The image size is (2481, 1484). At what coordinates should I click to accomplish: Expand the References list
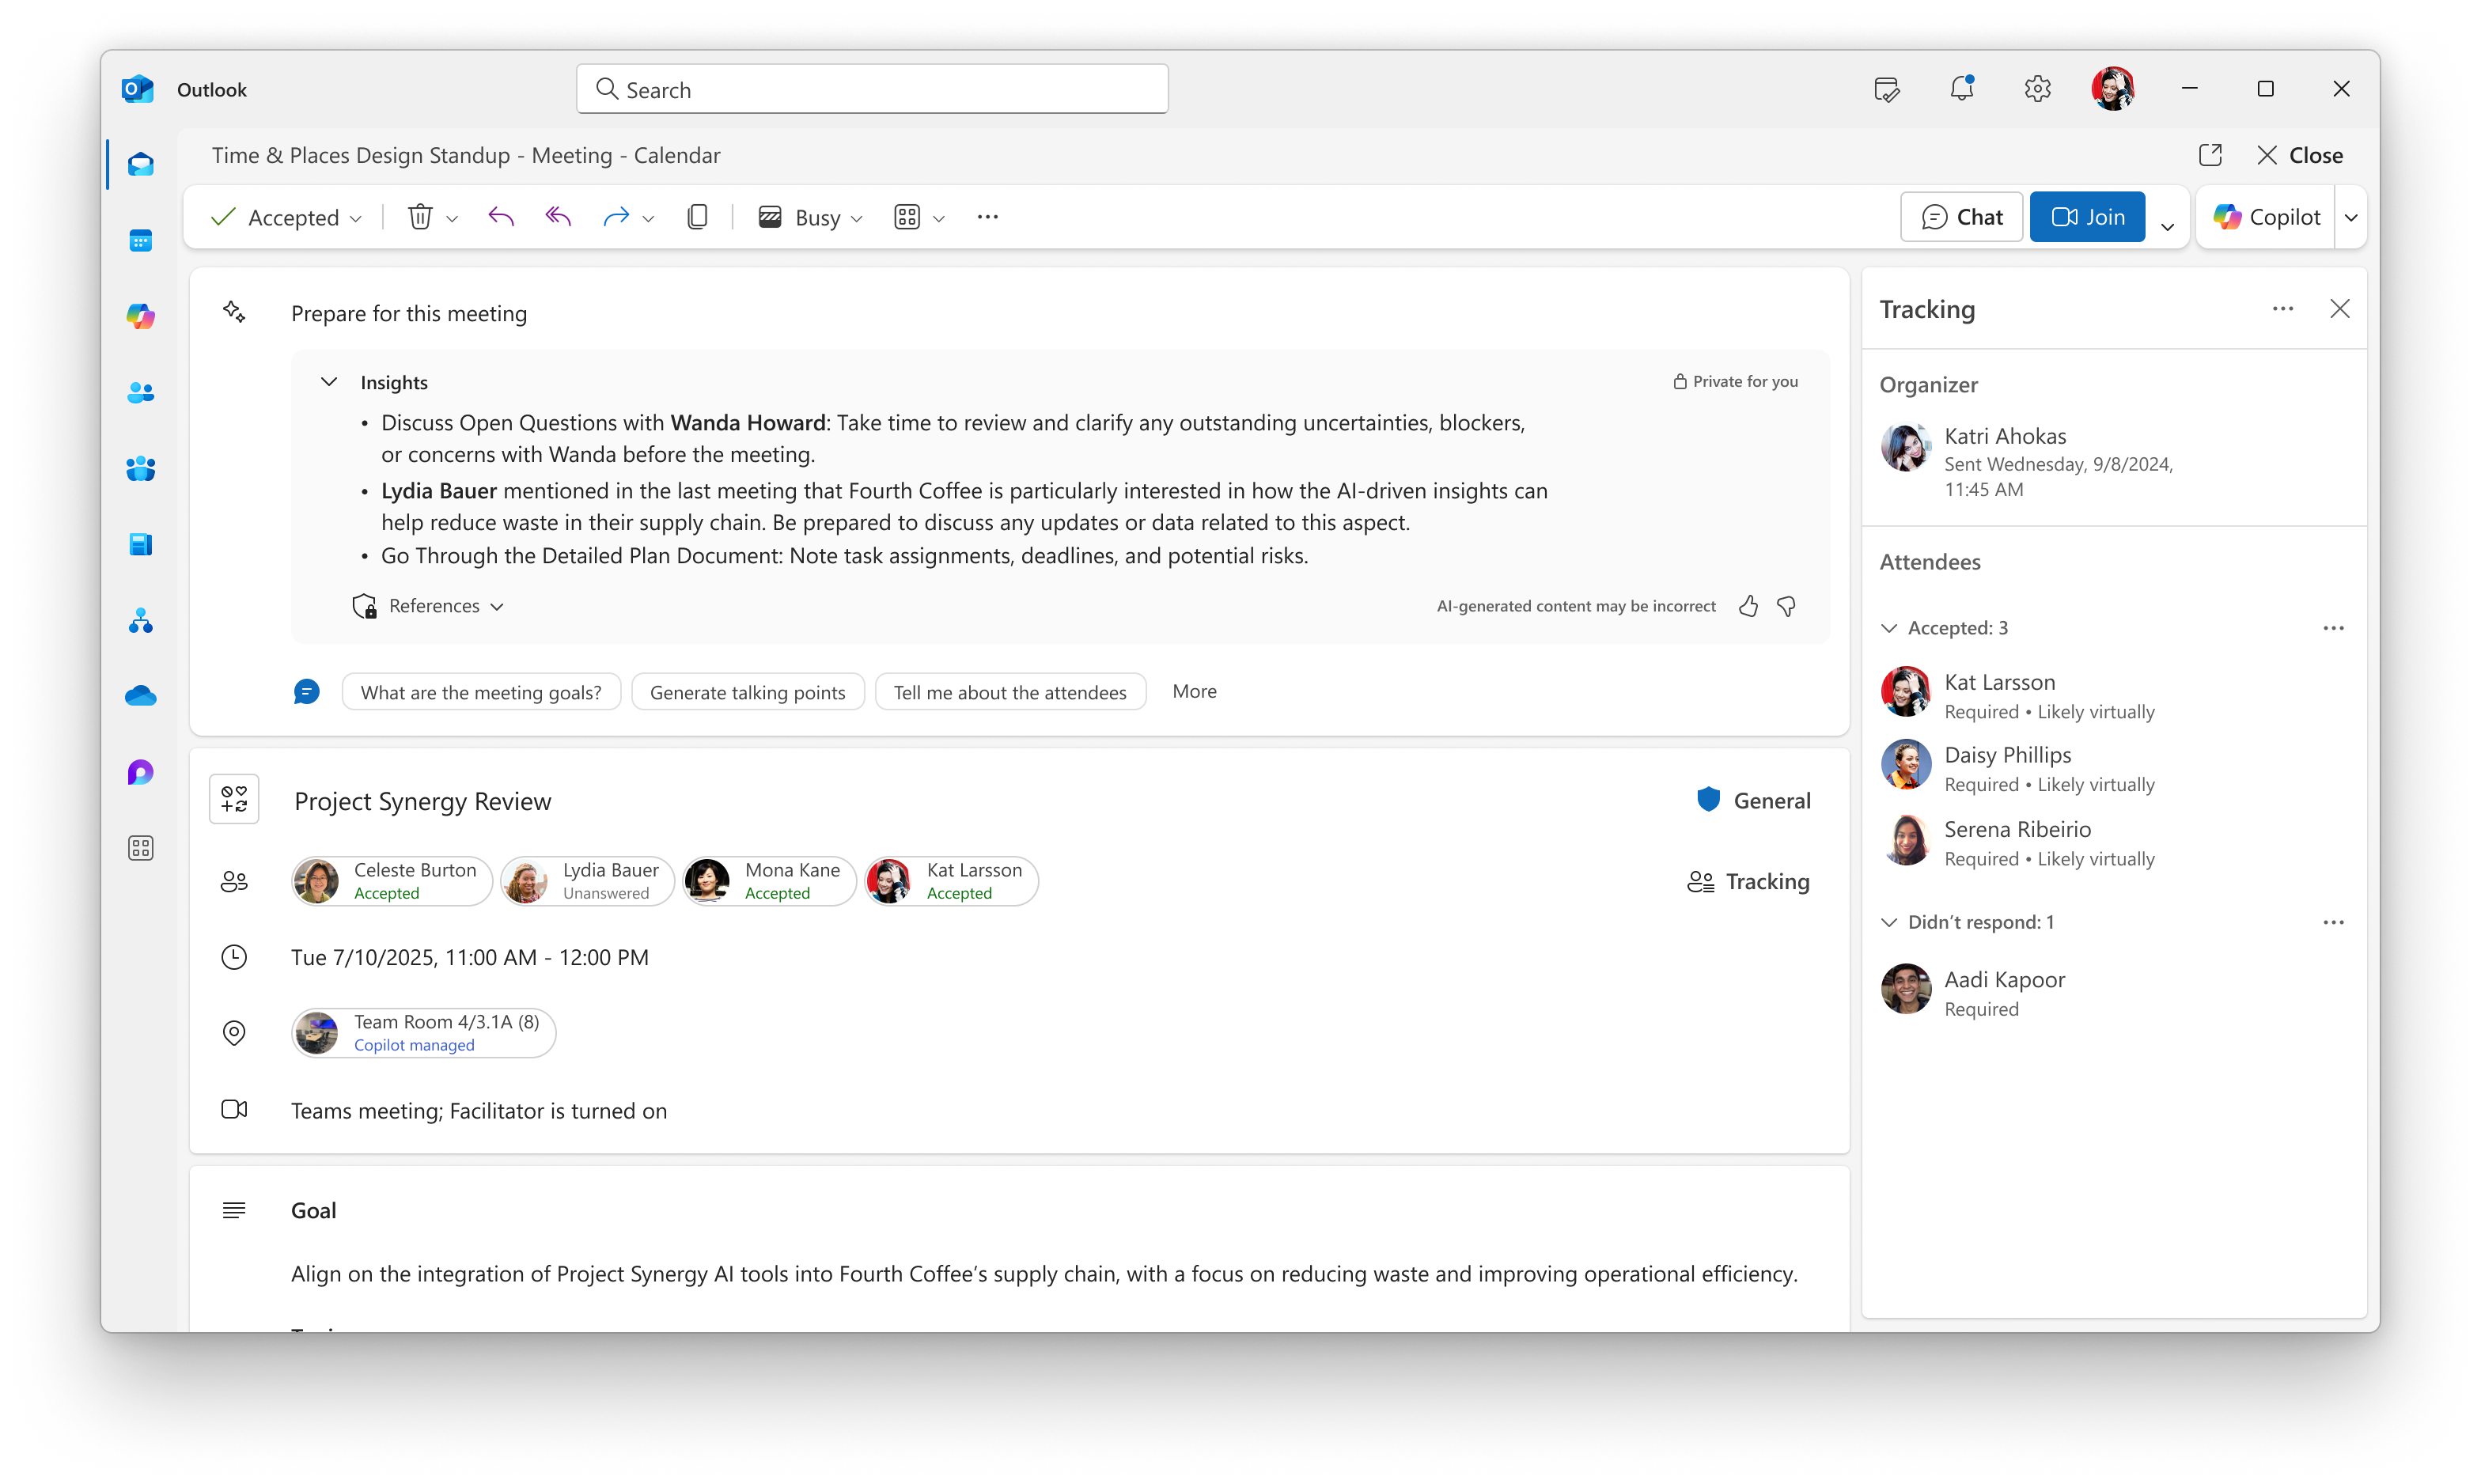click(498, 606)
